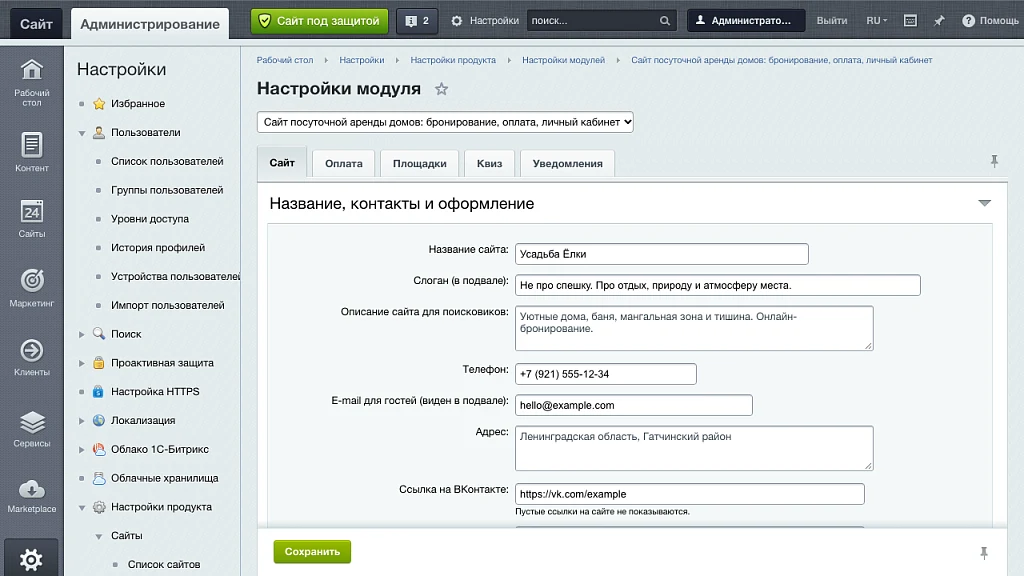Open the settings gear at sidebar bottom
This screenshot has width=1024, height=576.
coord(31,559)
